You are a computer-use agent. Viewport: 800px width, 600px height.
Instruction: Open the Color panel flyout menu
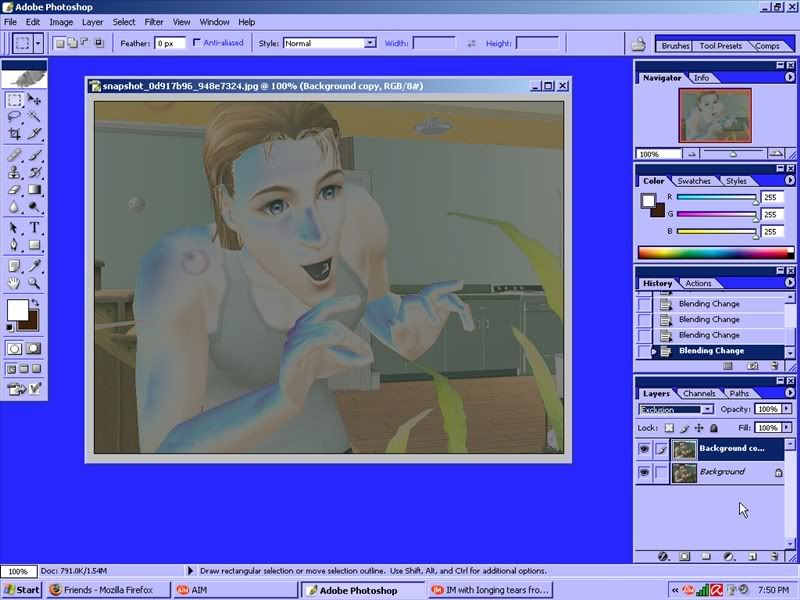point(790,180)
